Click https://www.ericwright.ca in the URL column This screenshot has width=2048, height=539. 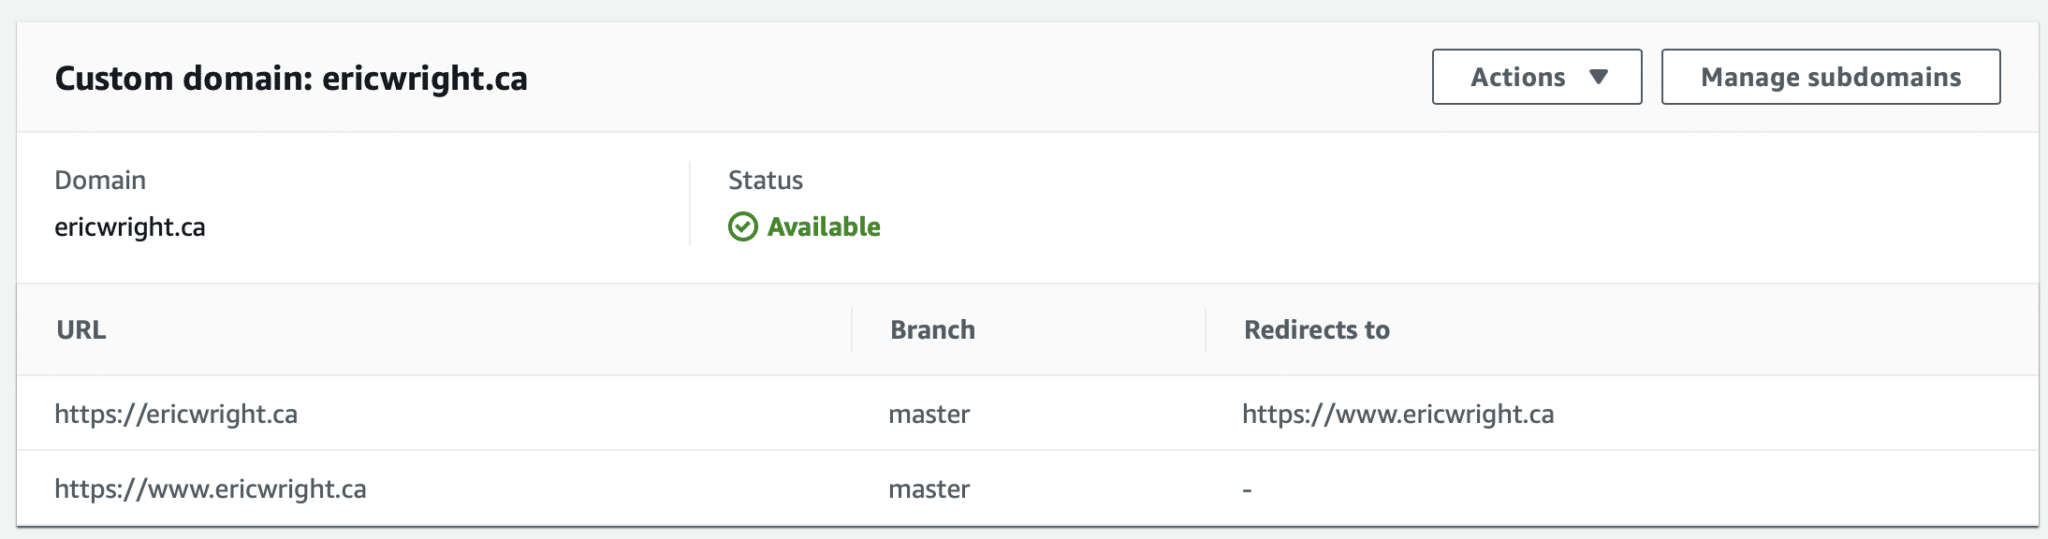(x=210, y=489)
